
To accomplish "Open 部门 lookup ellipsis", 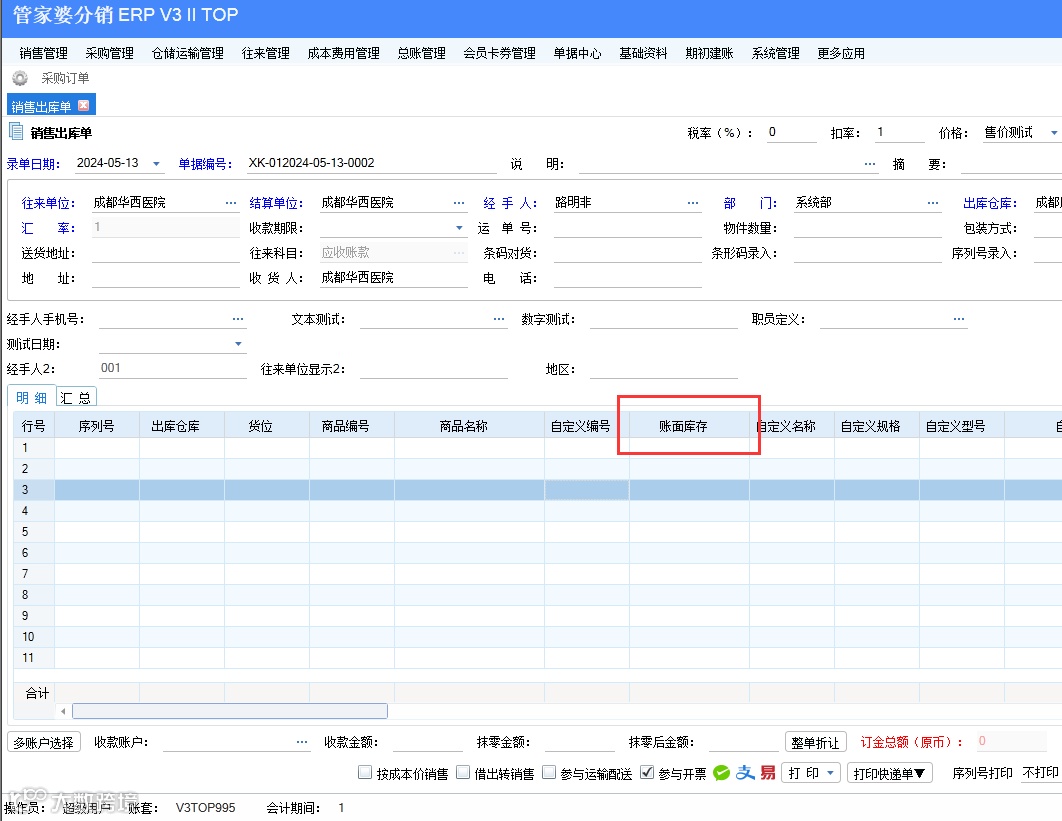I will click(933, 203).
